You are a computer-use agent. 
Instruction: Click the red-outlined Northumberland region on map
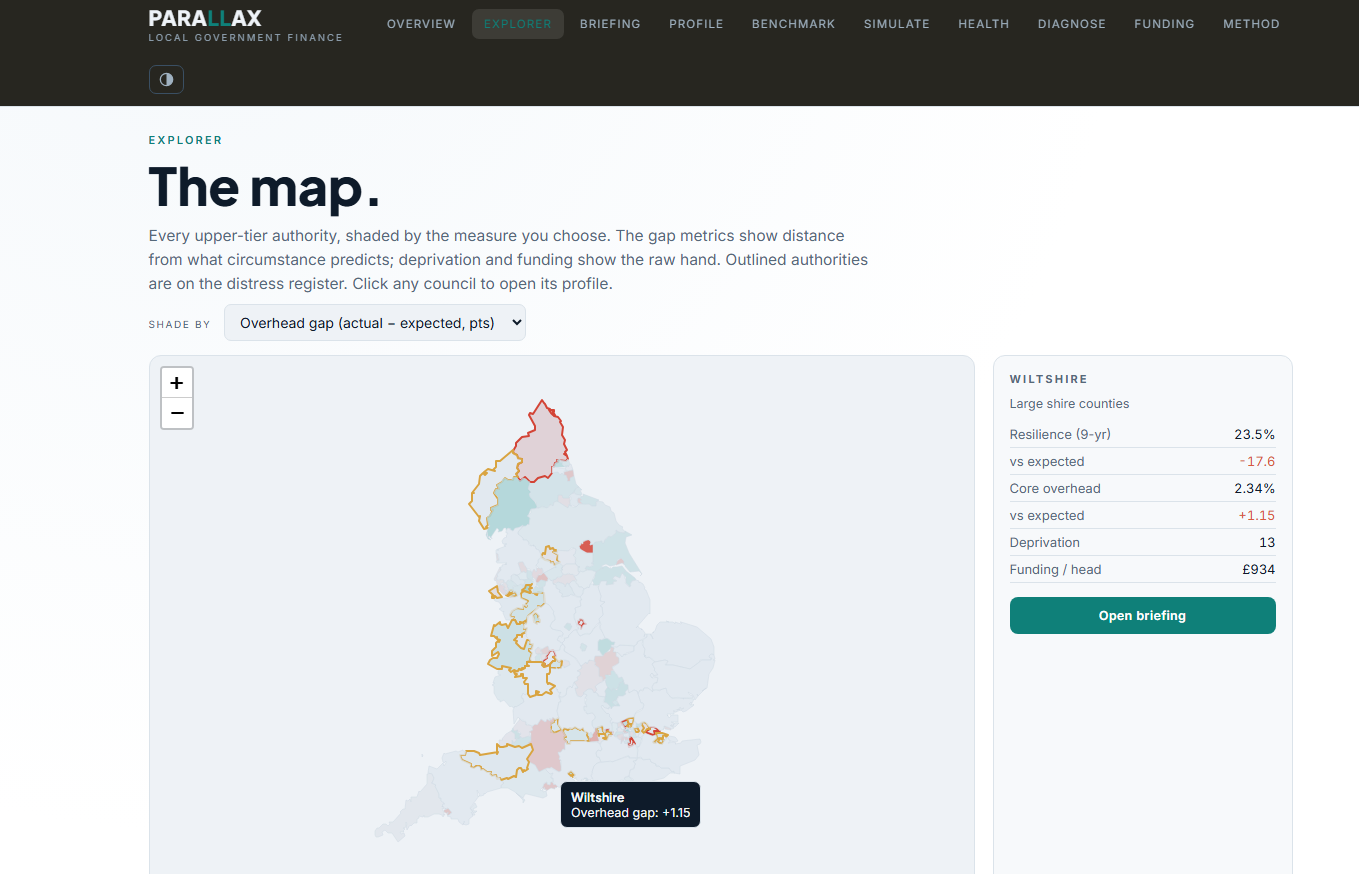pyautogui.click(x=541, y=443)
